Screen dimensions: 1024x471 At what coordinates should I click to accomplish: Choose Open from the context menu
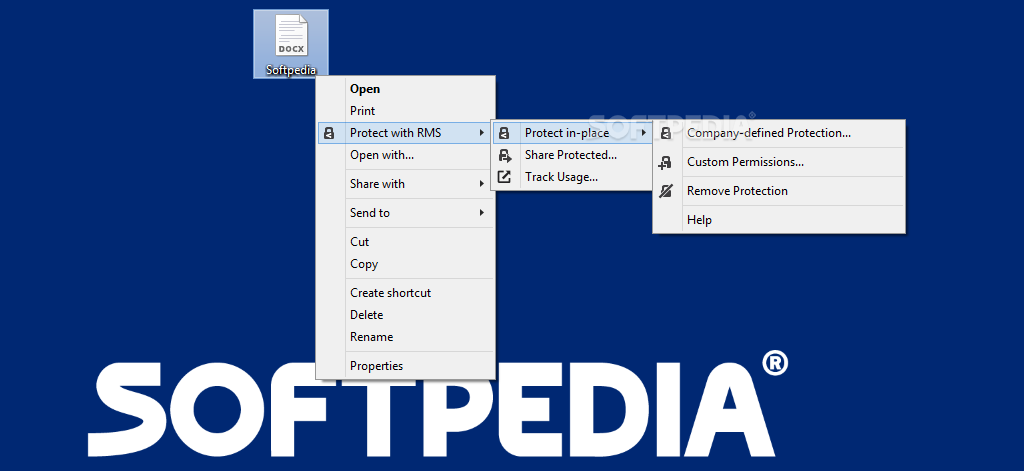click(x=406, y=89)
